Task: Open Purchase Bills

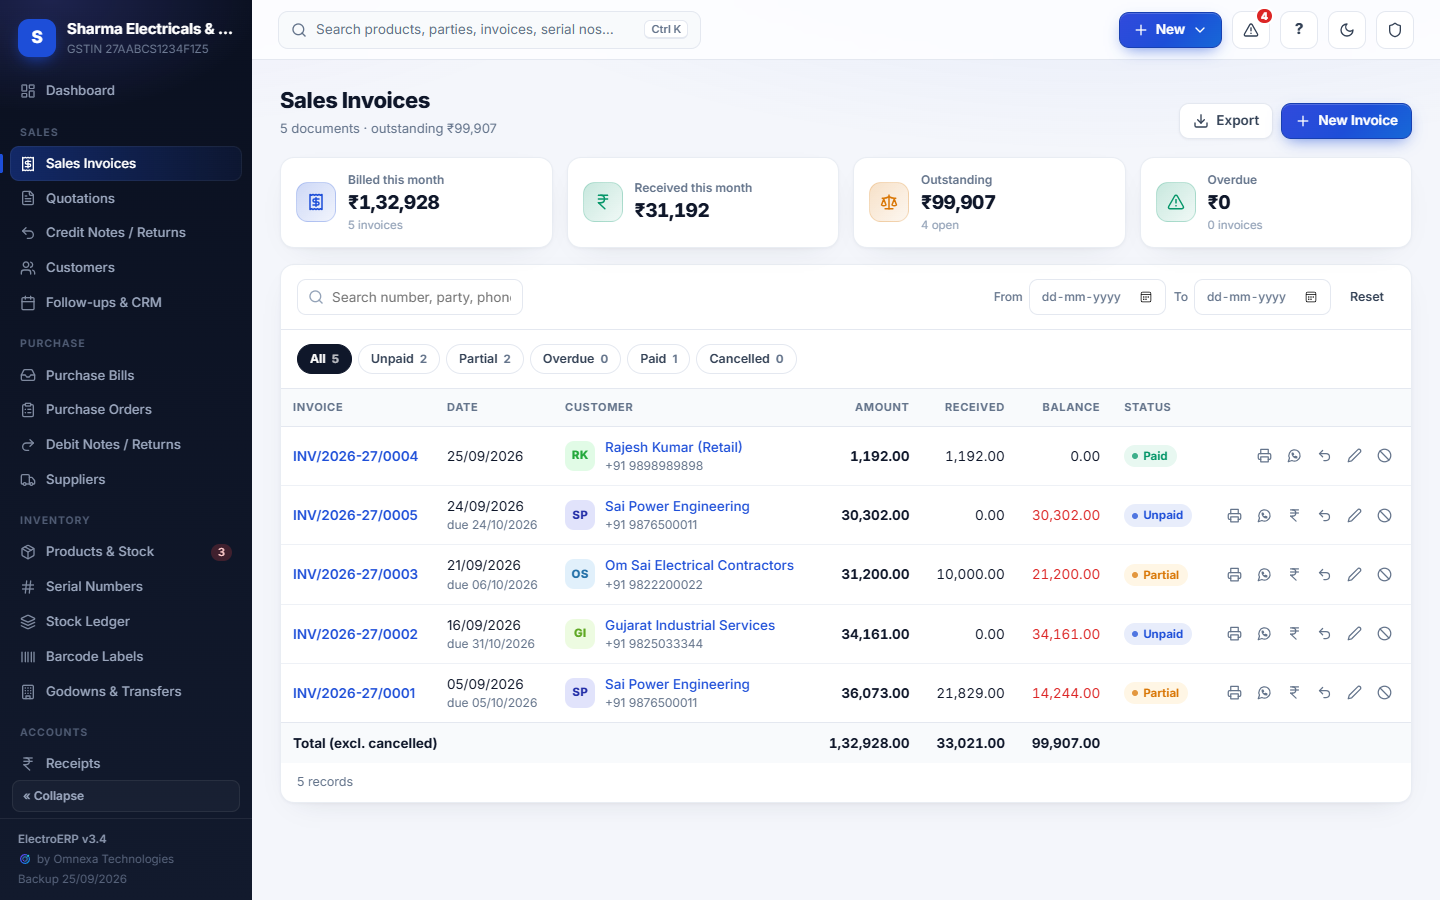Action: [126, 375]
